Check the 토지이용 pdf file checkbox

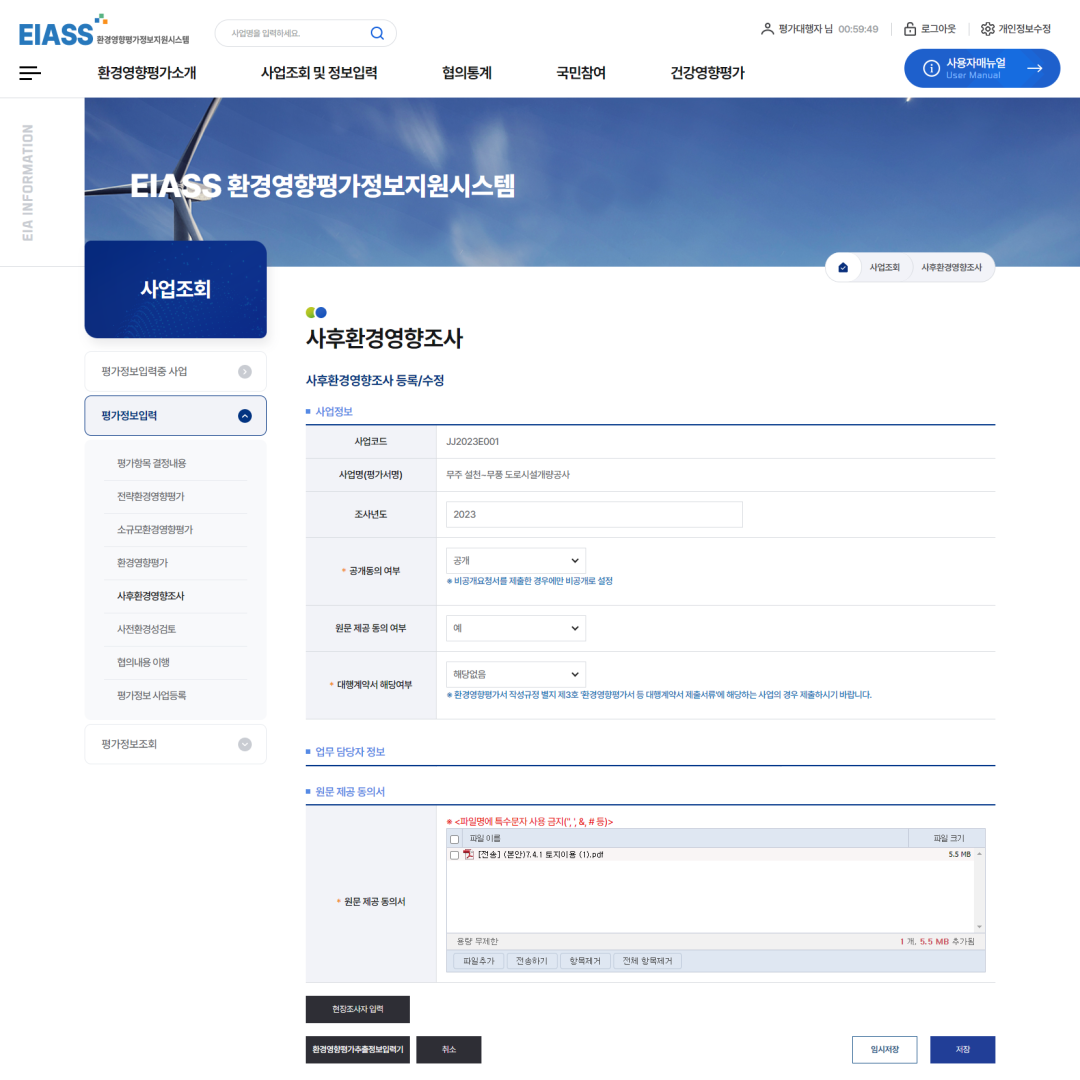[x=455, y=855]
